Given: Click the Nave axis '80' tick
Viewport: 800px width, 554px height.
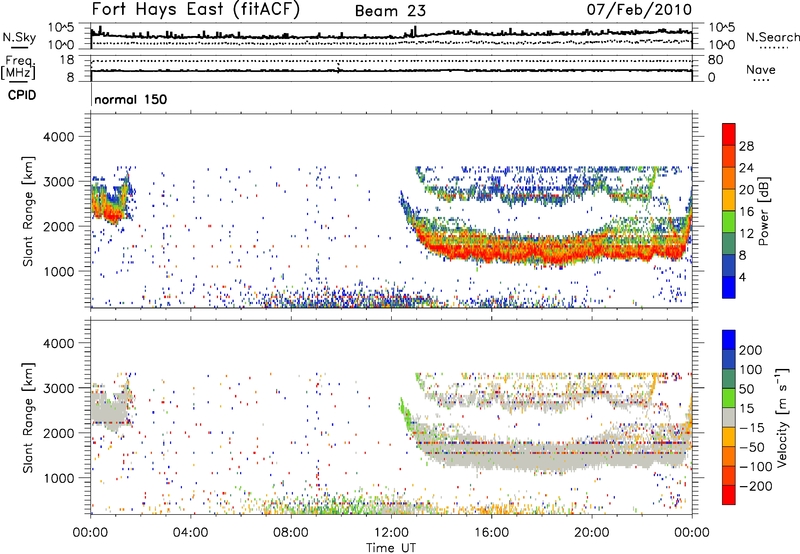Looking at the screenshot, I should click(715, 60).
